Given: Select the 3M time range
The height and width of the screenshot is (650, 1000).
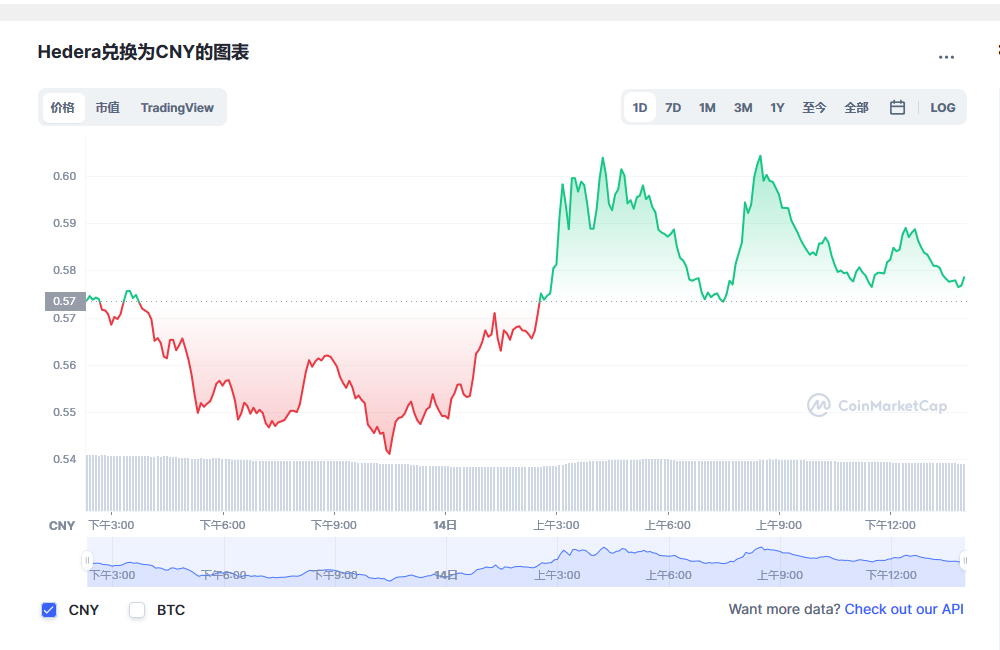Looking at the screenshot, I should pyautogui.click(x=743, y=107).
